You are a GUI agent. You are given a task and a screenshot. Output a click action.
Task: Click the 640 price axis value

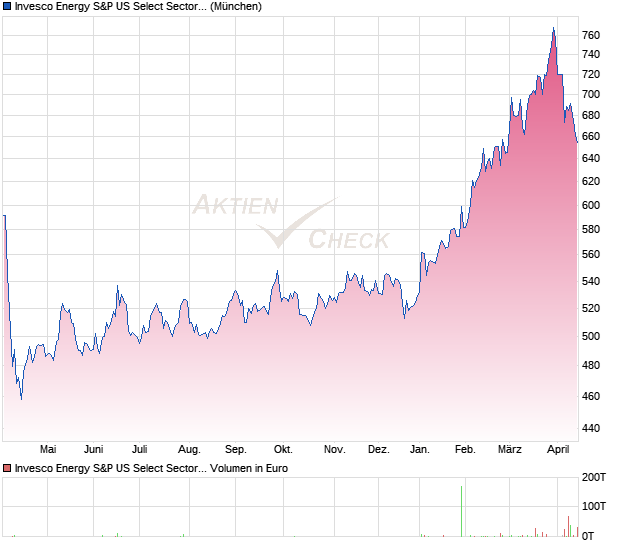(591, 159)
